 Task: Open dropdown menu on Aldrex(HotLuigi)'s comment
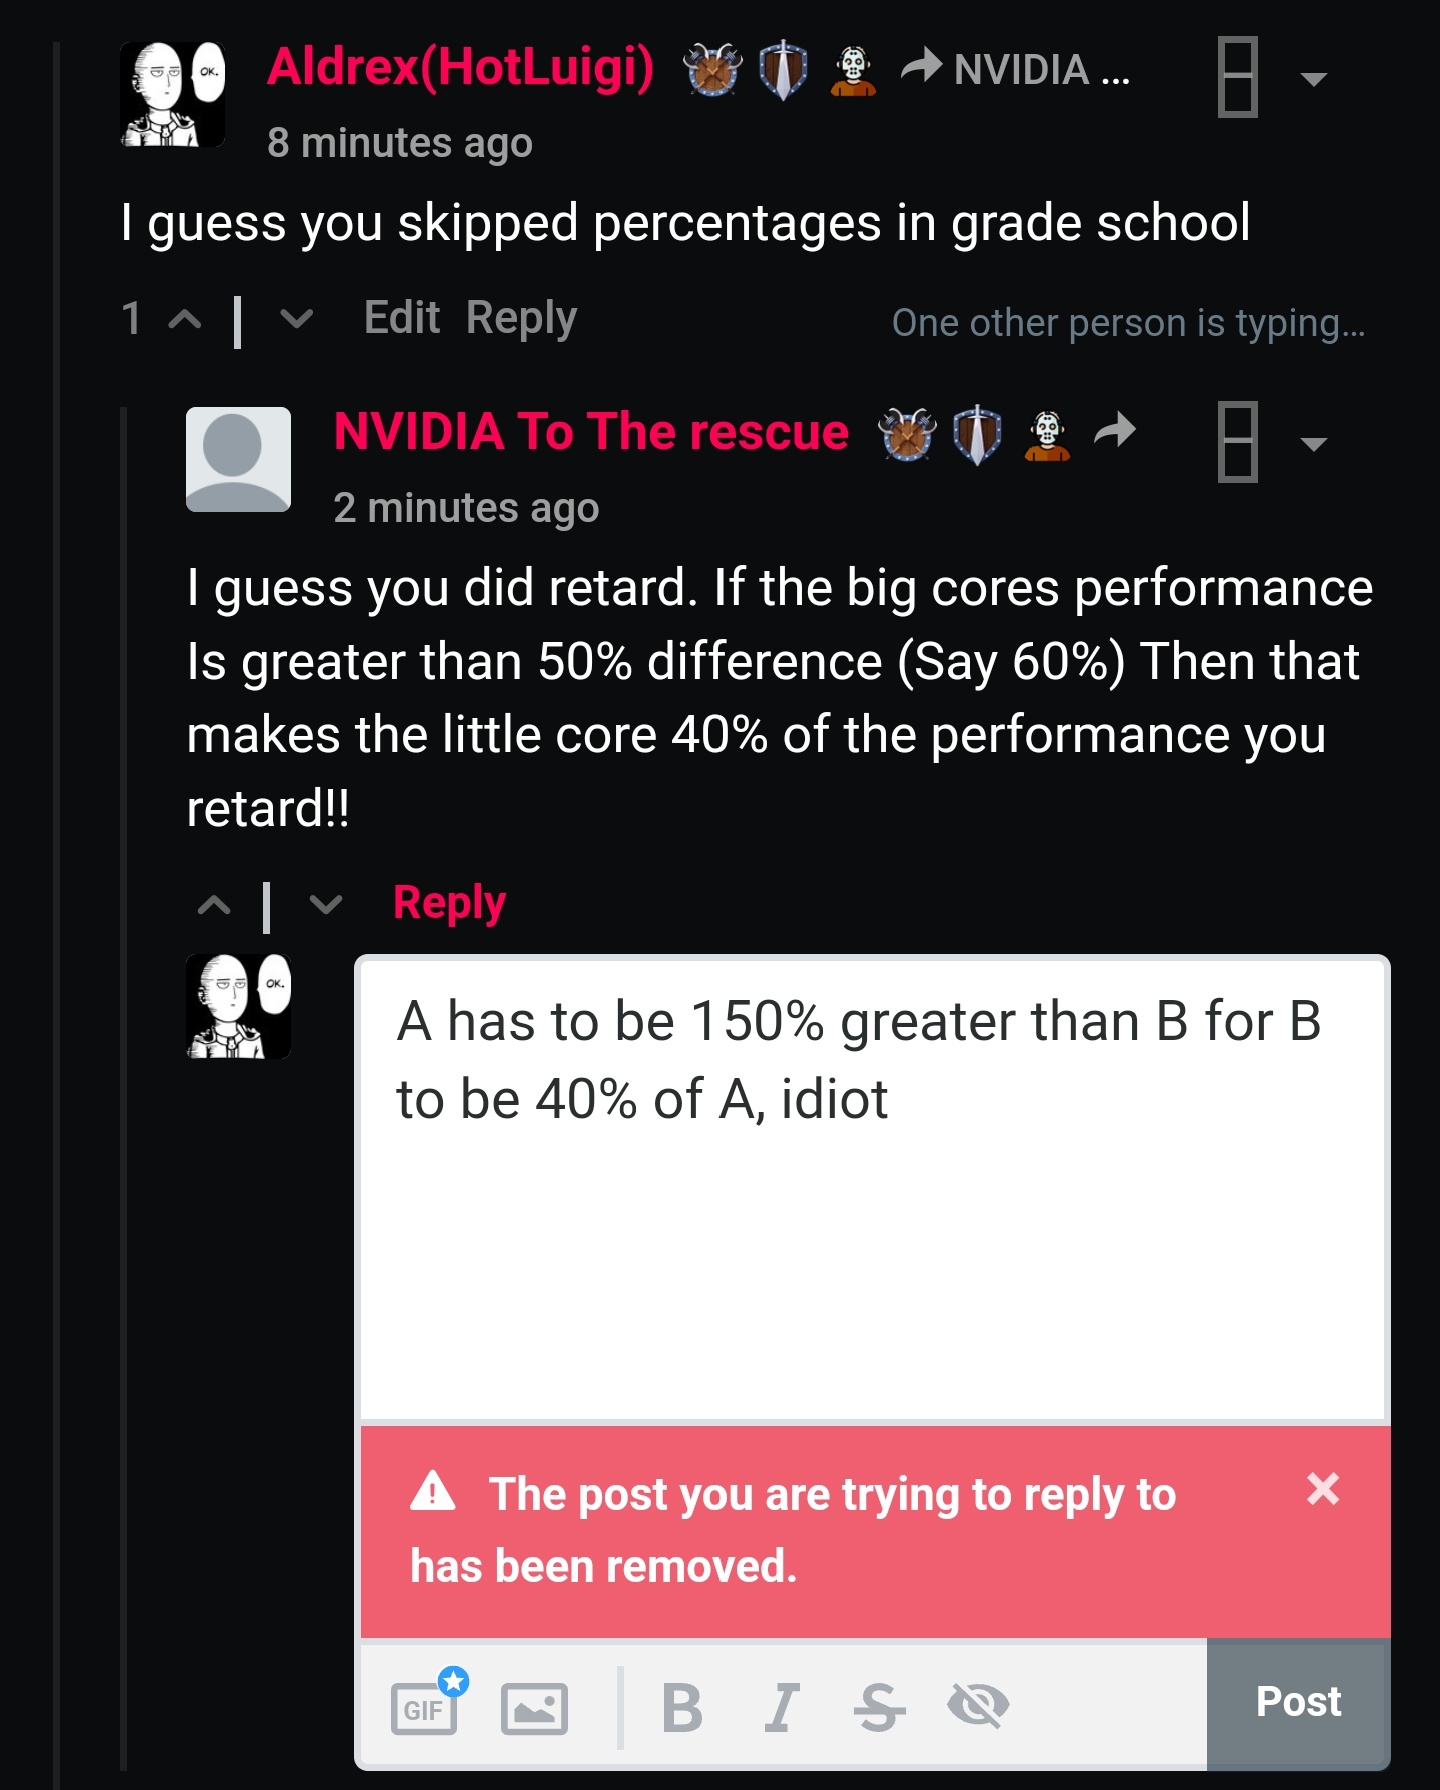(x=1313, y=78)
